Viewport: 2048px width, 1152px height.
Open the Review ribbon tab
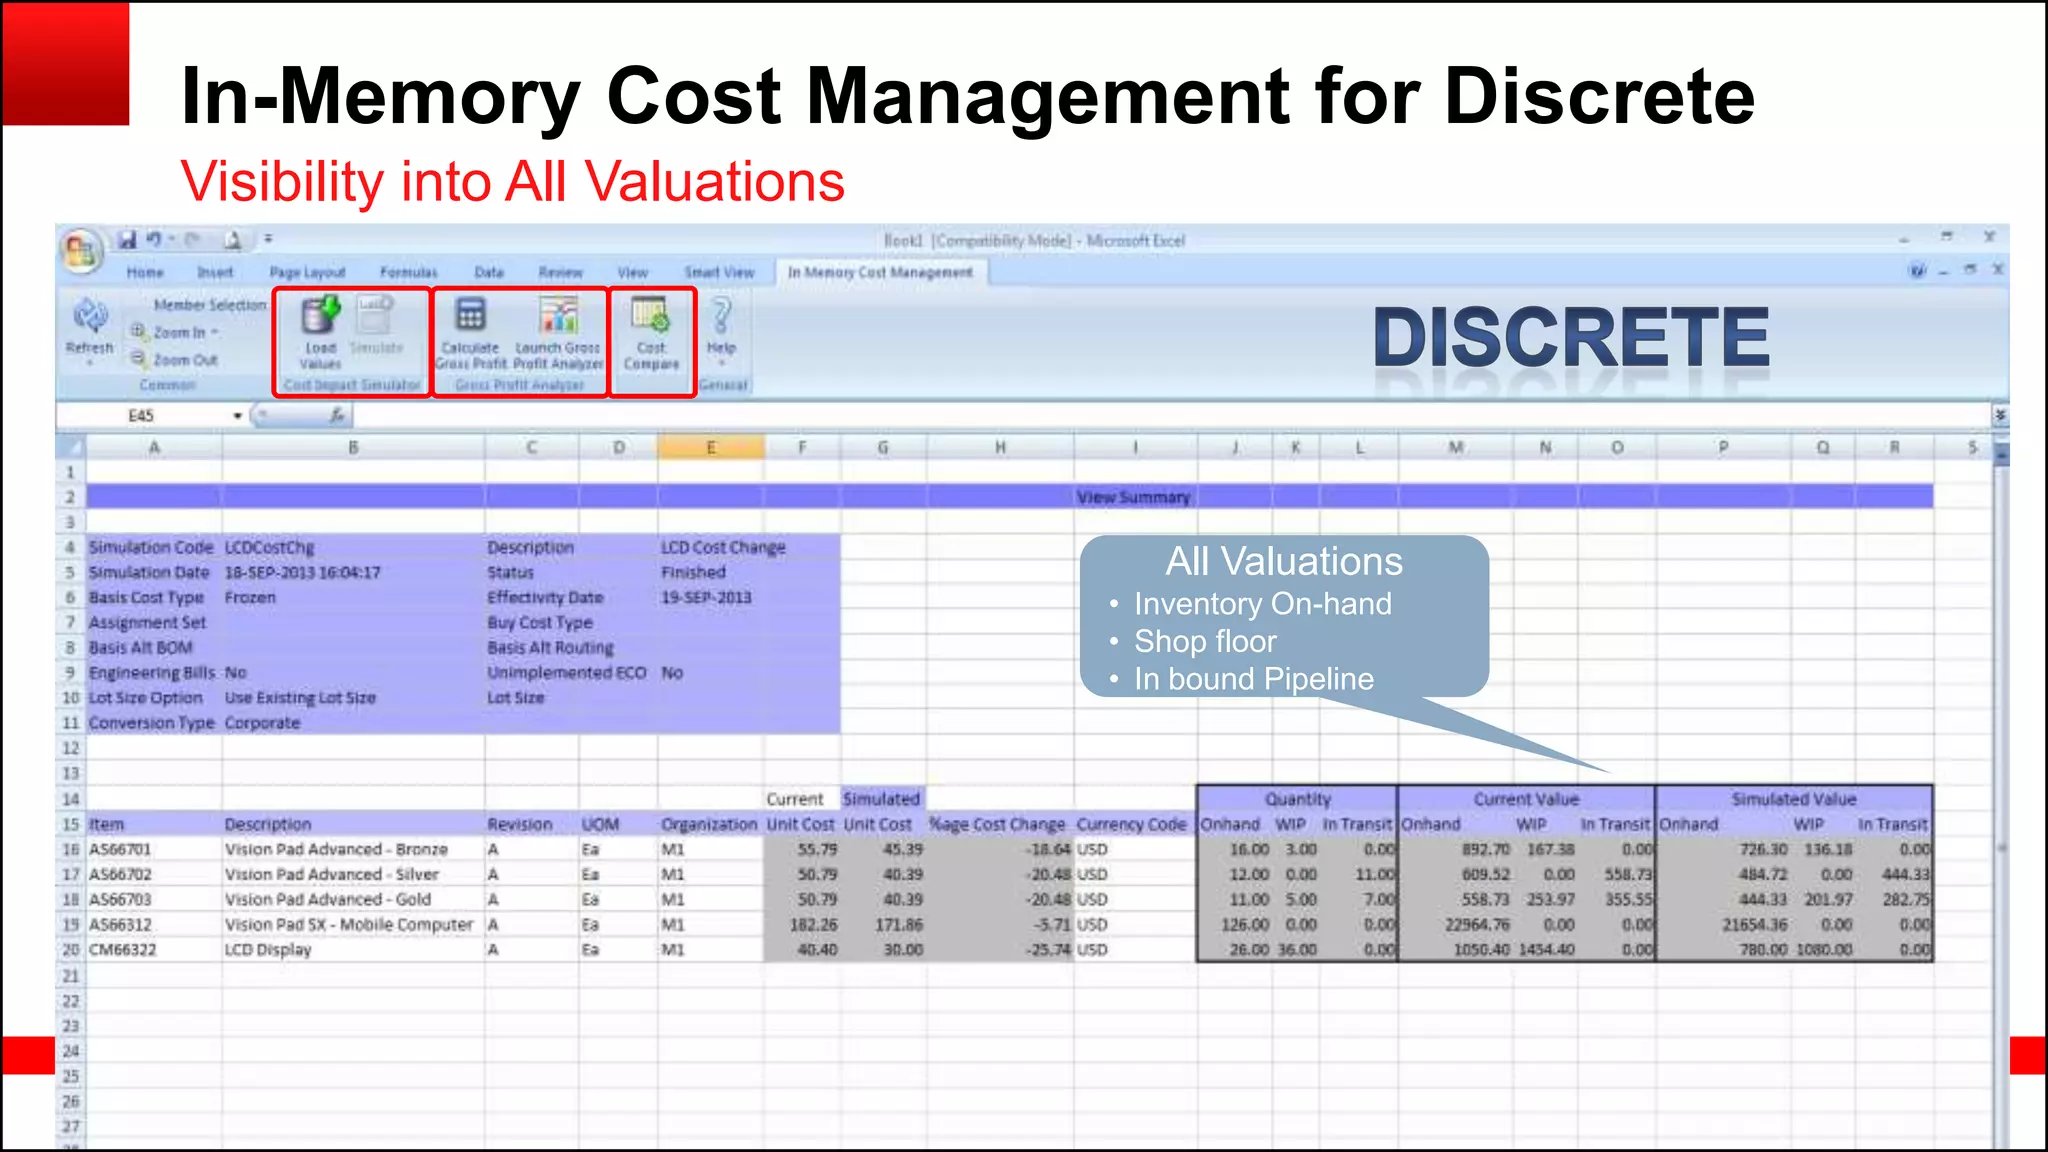point(560,272)
